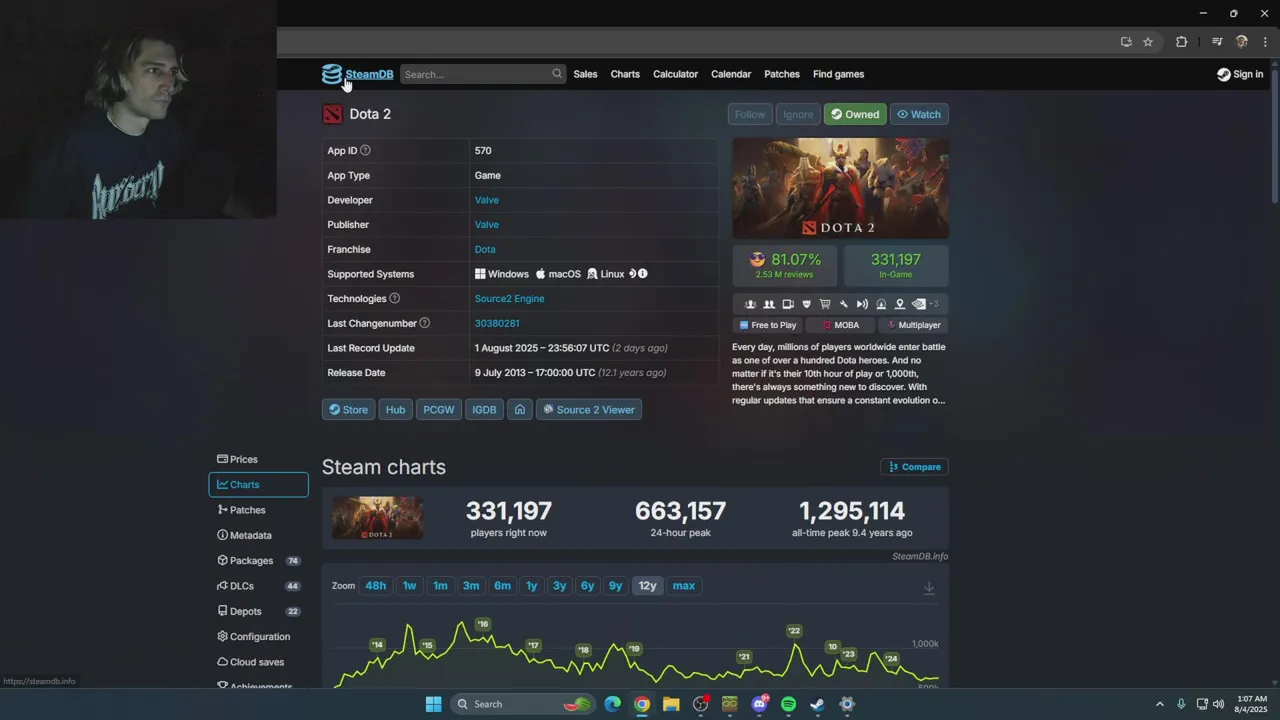Open File Explorer from the taskbar
1280x720 pixels.
tap(671, 704)
